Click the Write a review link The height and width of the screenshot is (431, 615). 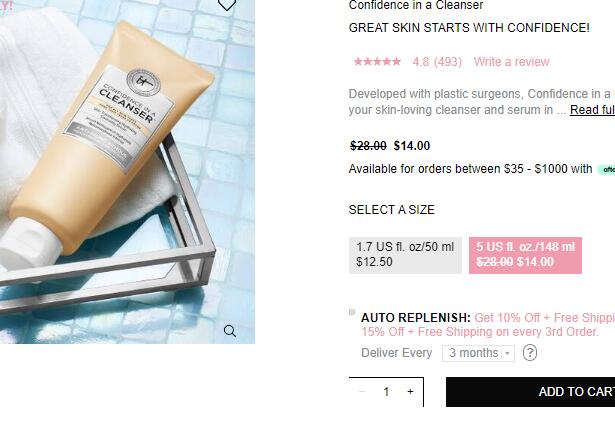(x=511, y=62)
